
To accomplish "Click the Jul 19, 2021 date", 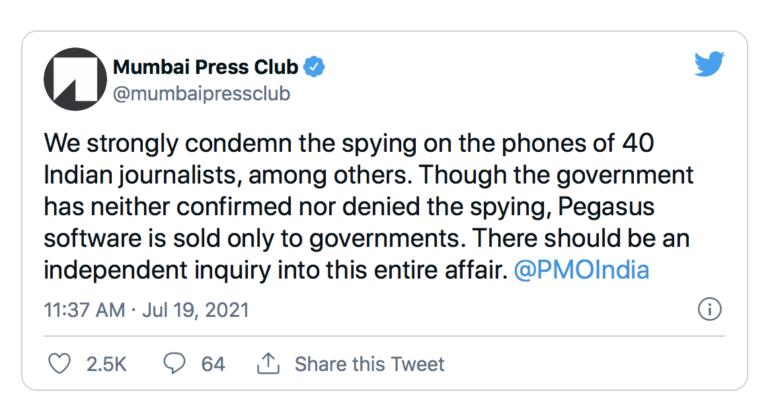I will (x=194, y=309).
